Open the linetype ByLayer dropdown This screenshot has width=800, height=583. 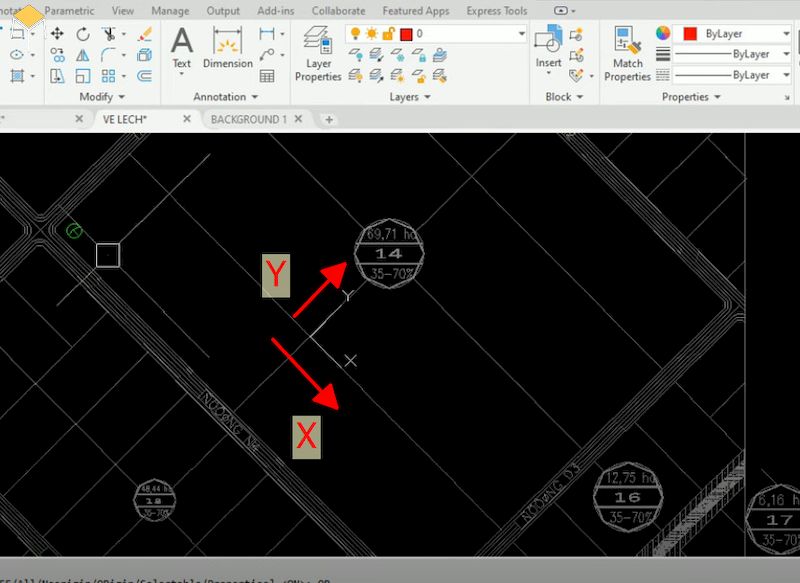coord(786,75)
